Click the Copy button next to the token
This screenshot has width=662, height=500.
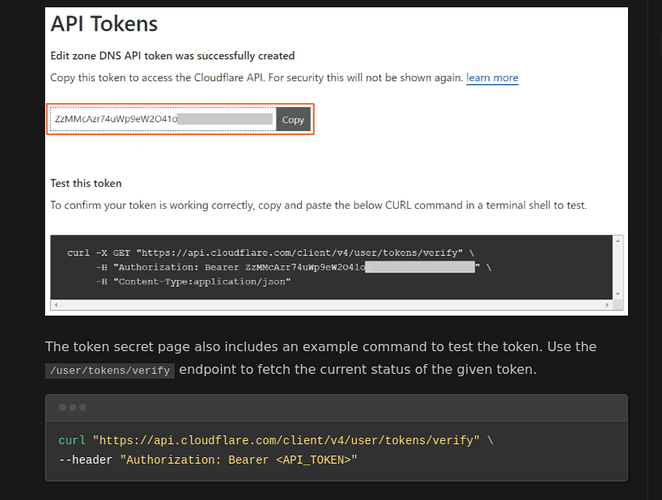click(x=293, y=120)
